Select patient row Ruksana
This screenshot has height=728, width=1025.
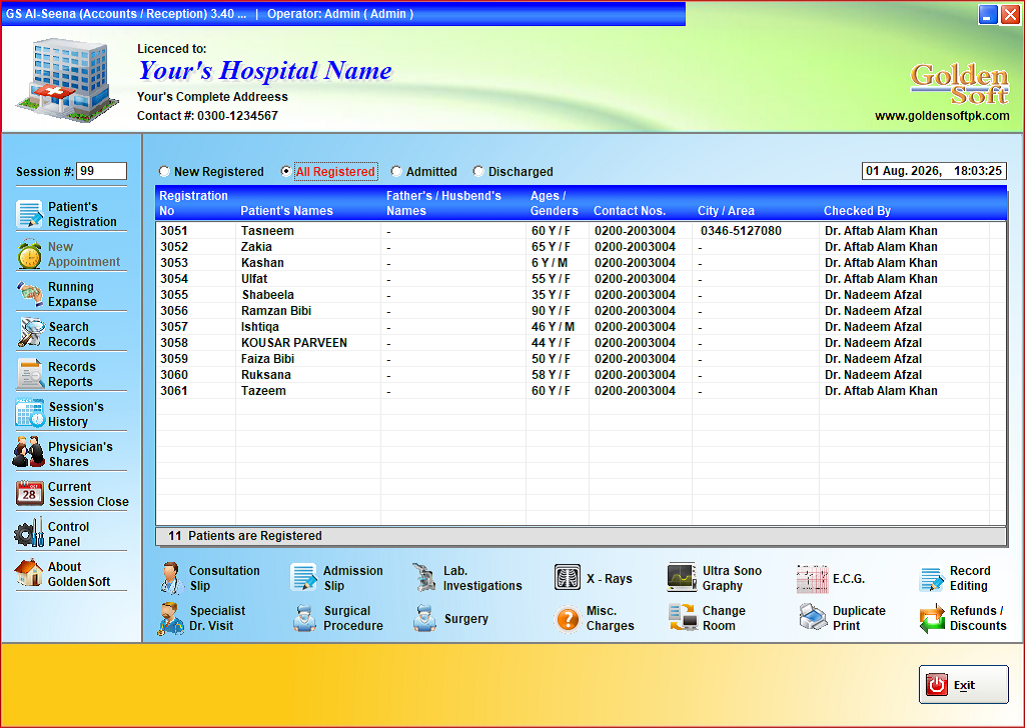[580, 375]
